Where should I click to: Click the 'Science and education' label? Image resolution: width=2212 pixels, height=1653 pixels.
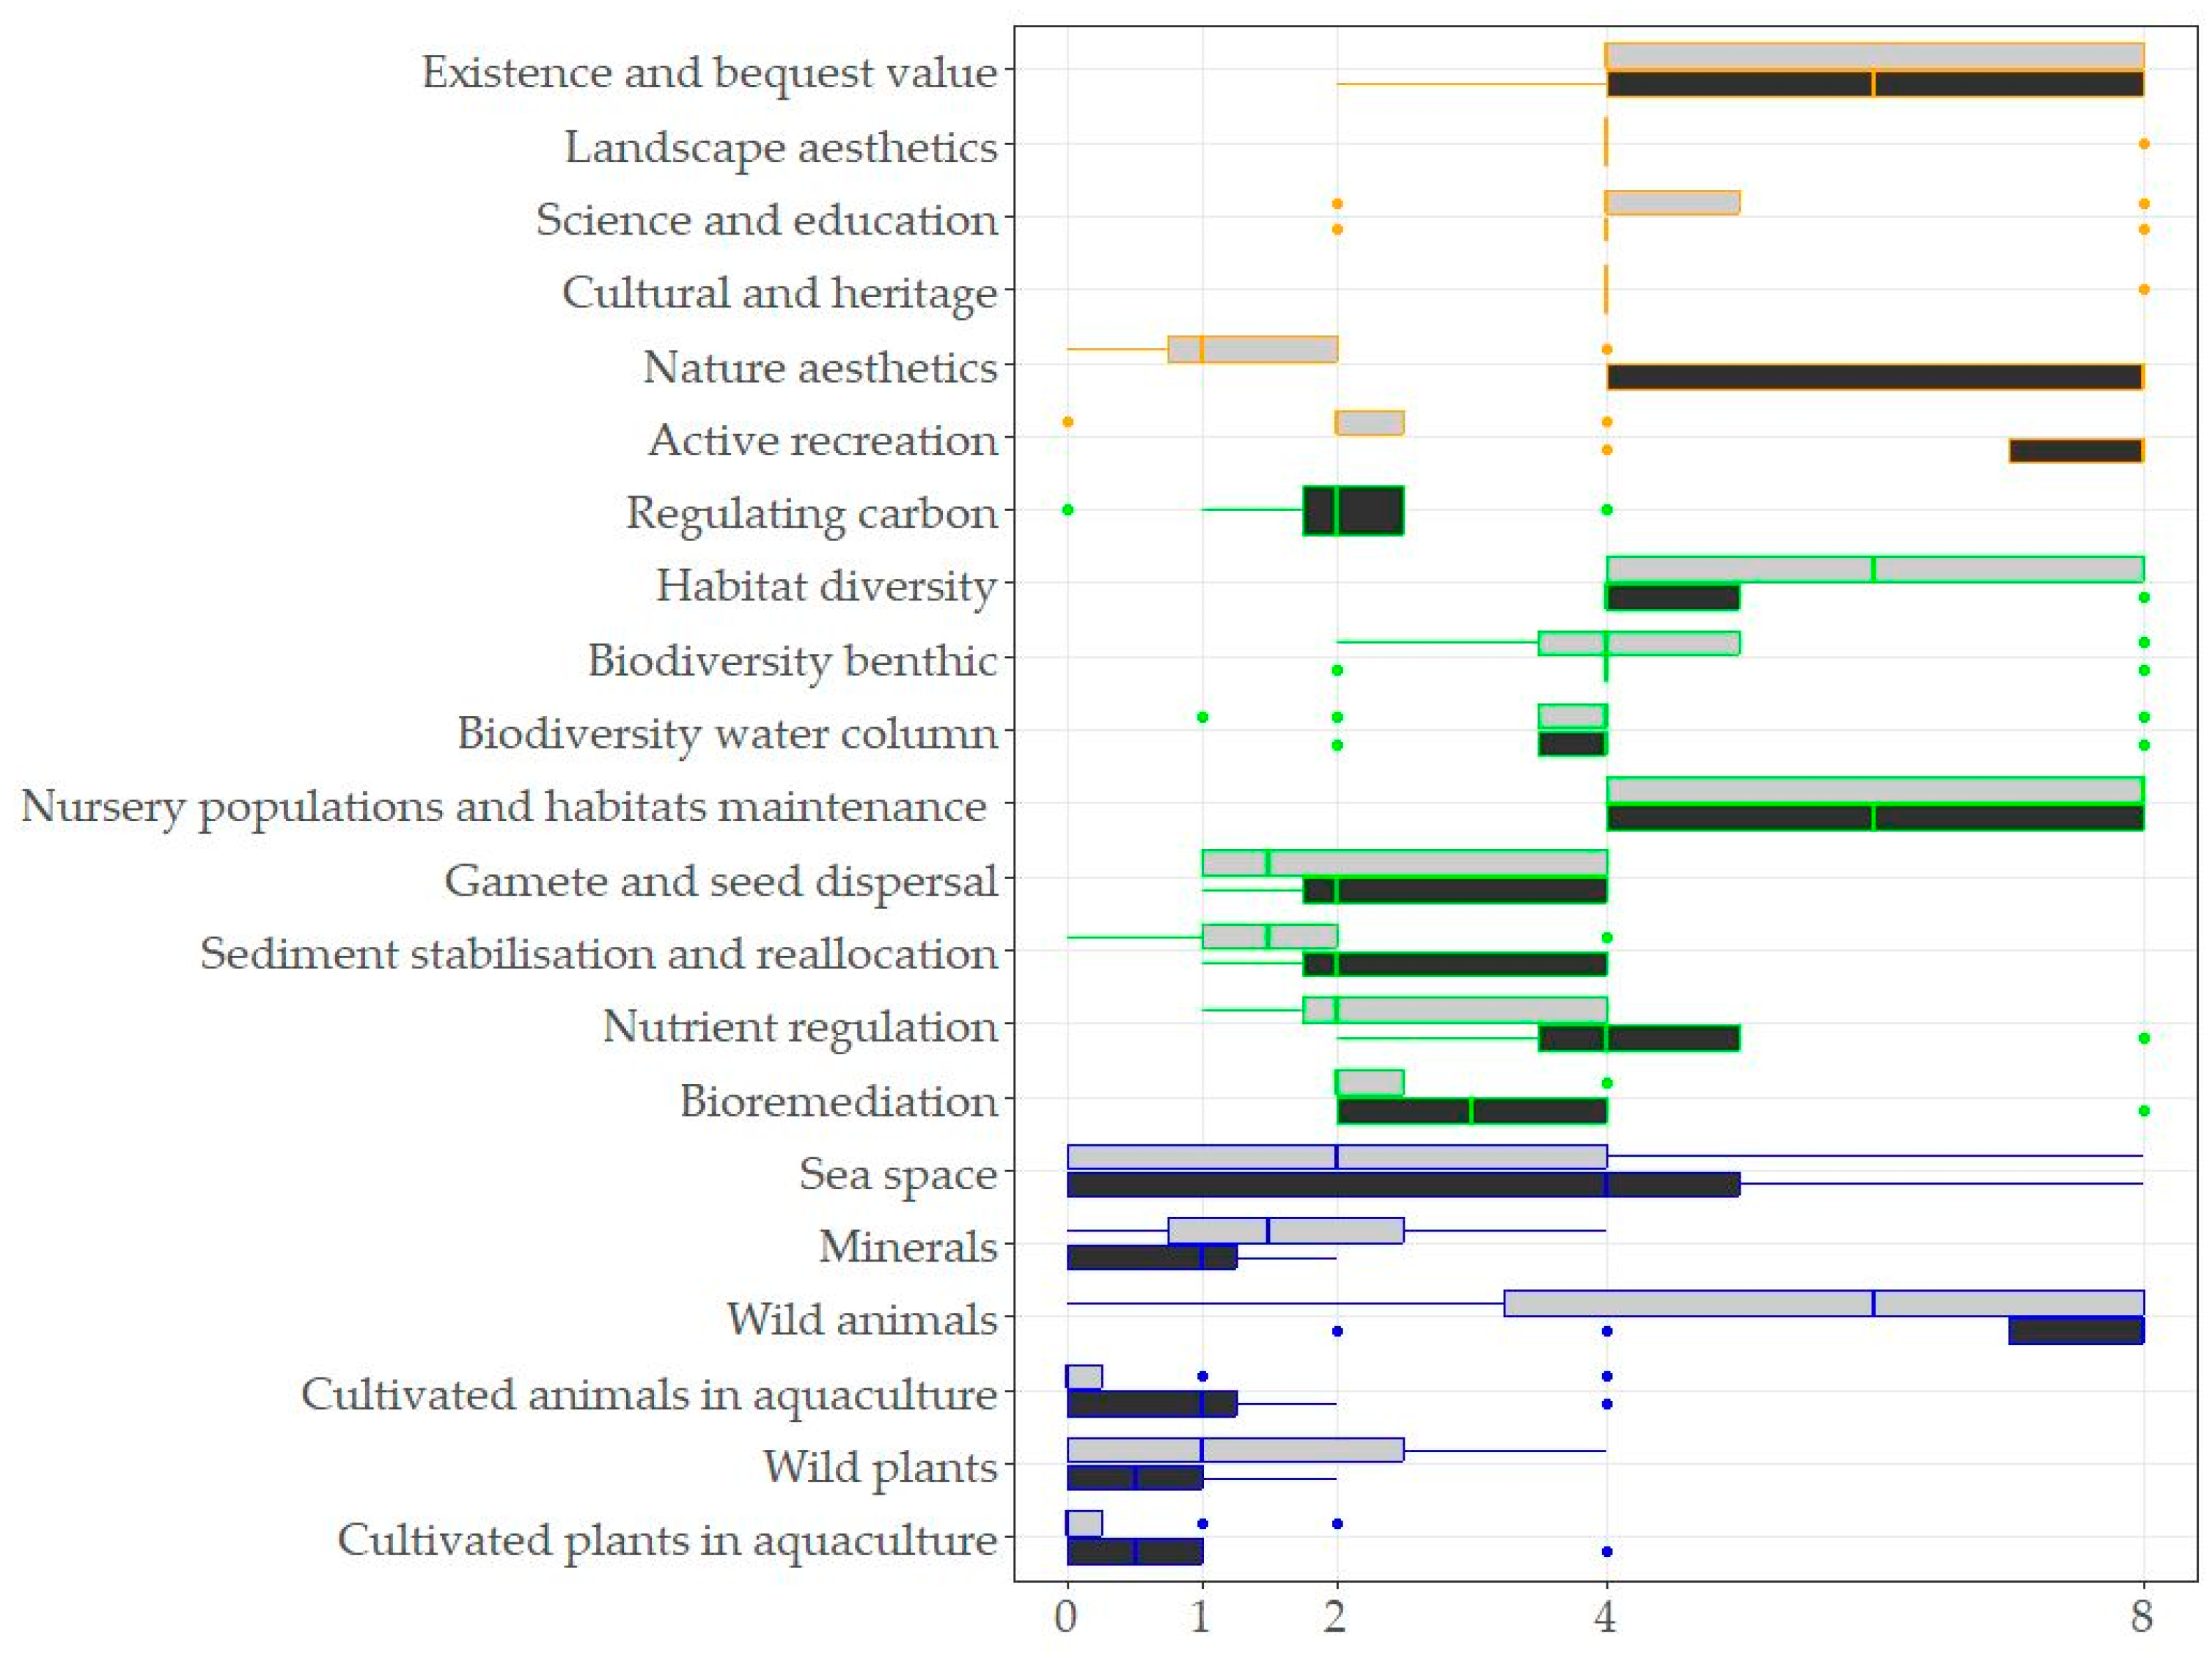pyautogui.click(x=766, y=220)
